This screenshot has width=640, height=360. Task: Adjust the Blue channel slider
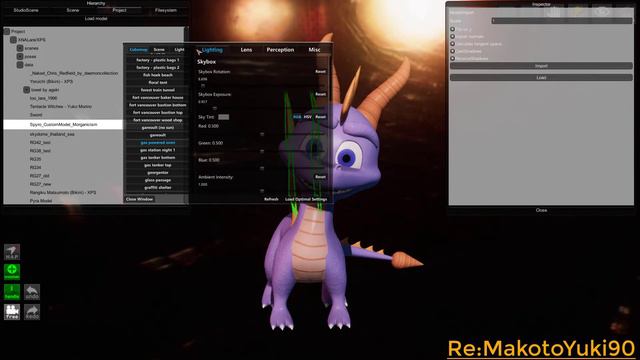point(262,168)
